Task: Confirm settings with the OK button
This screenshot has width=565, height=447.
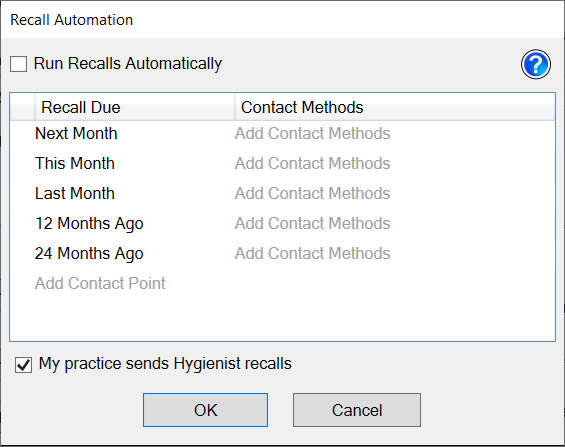Action: coord(205,410)
